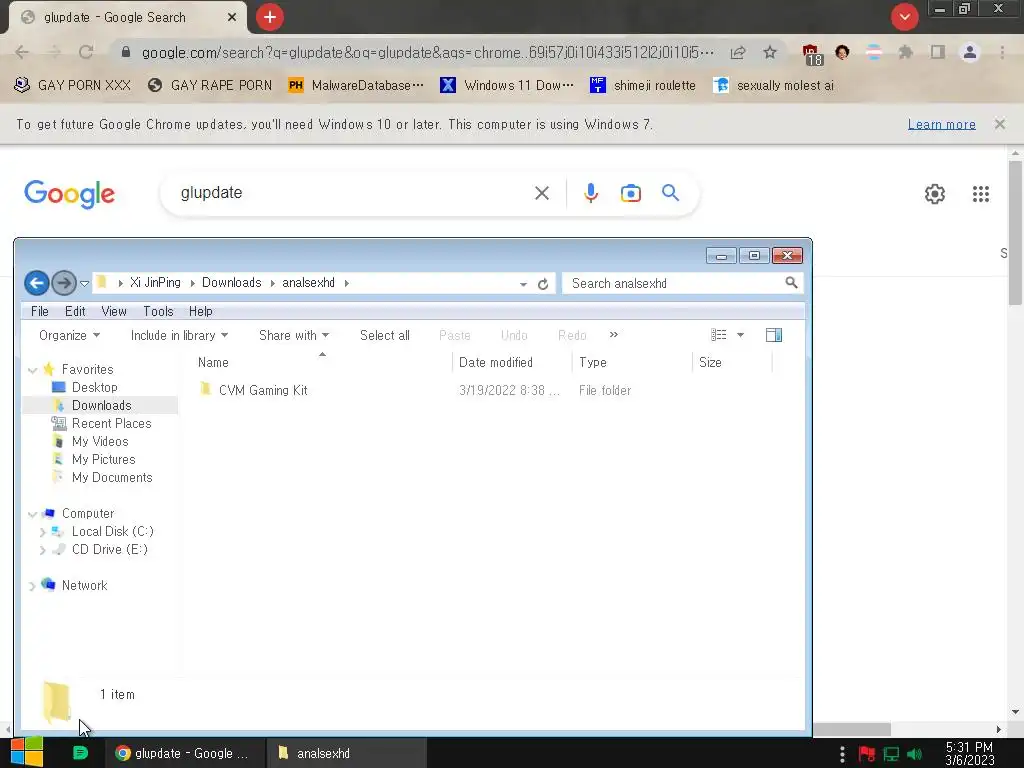Open the File menu
The width and height of the screenshot is (1024, 768).
(40, 312)
